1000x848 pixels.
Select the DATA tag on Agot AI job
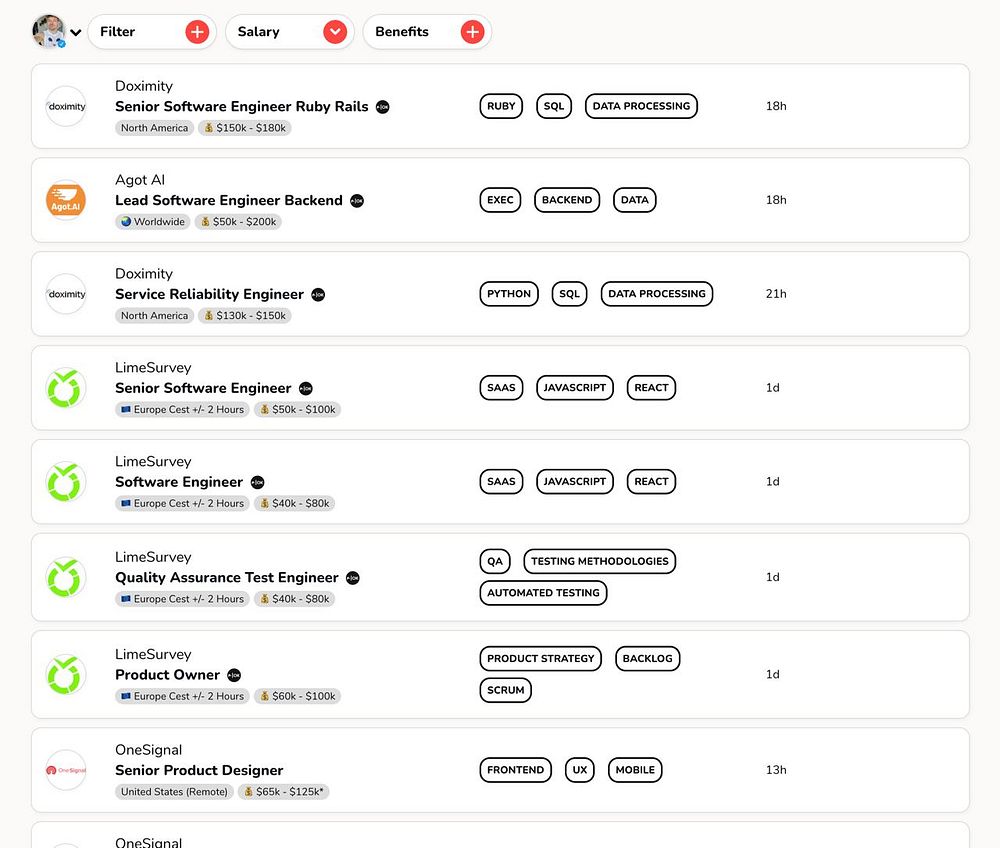tap(635, 200)
